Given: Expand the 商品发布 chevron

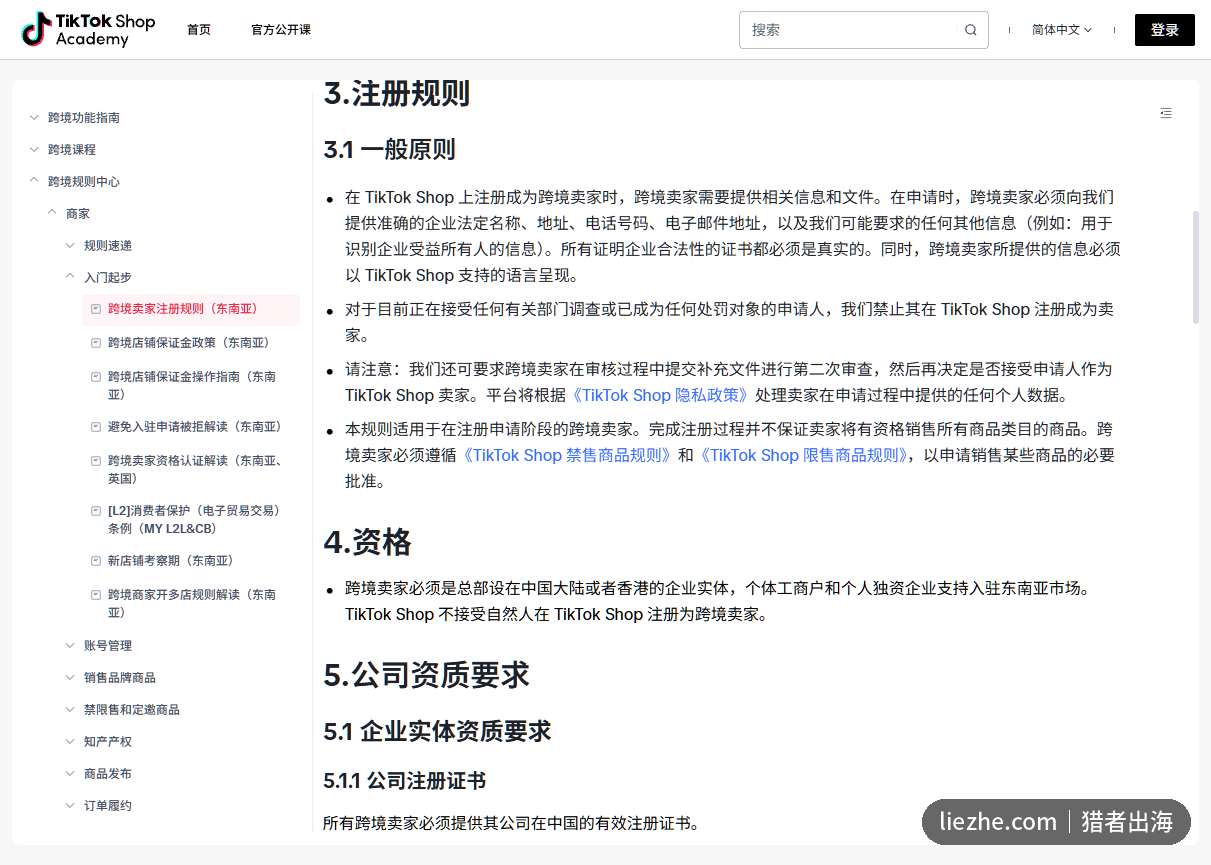Looking at the screenshot, I should (70, 774).
